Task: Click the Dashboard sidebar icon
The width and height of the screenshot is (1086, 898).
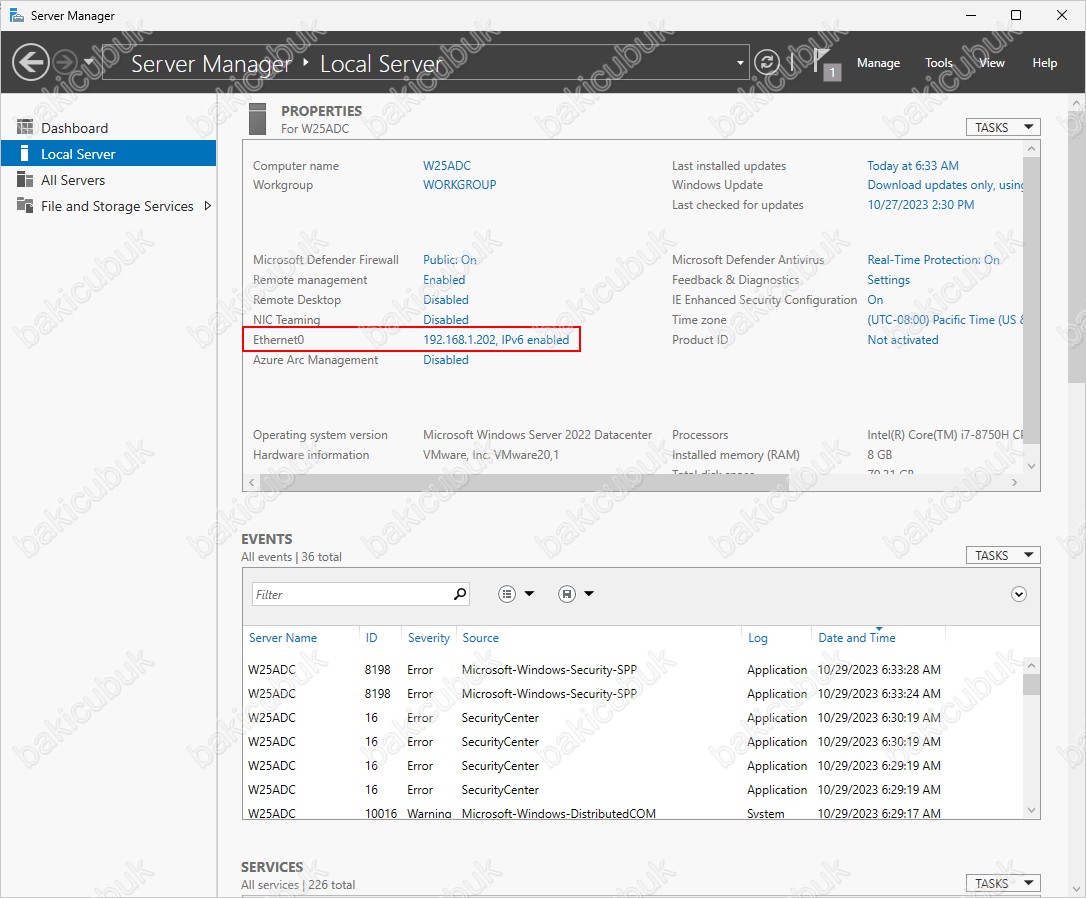Action: (x=25, y=127)
